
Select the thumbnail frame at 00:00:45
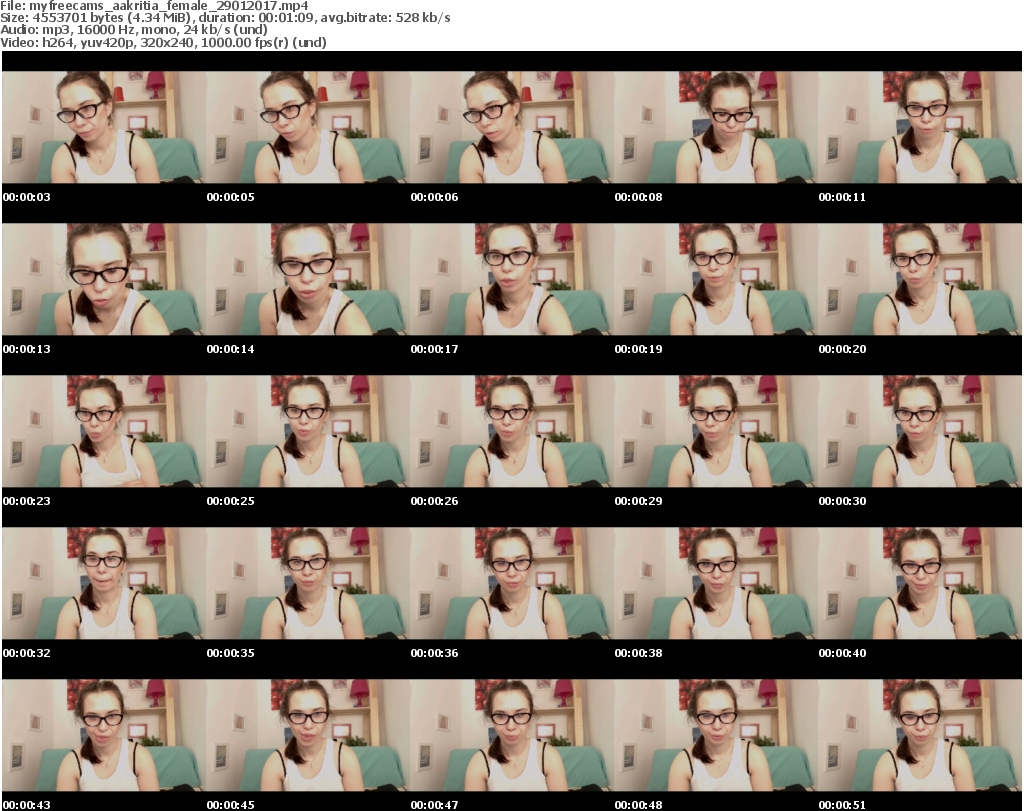click(308, 736)
